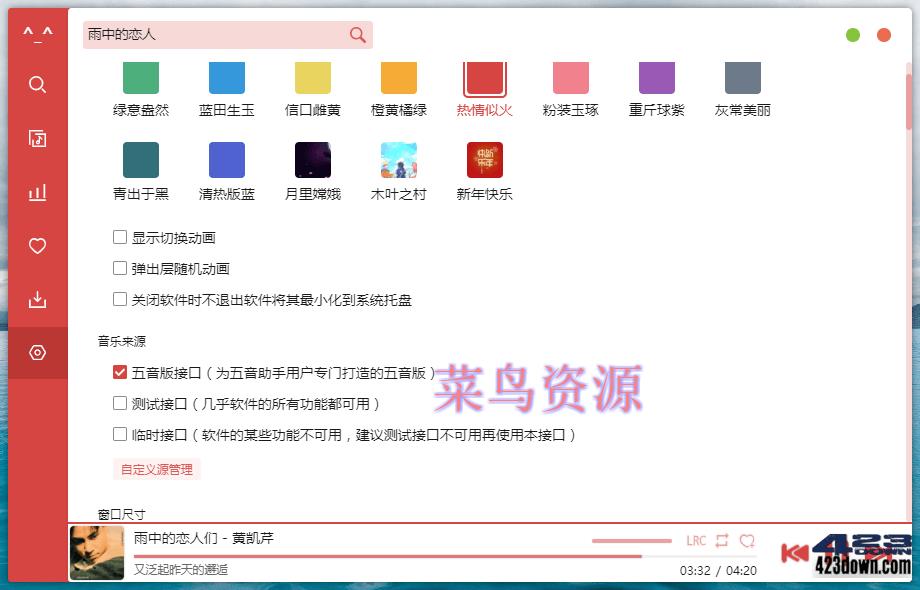Select the search icon in the sidebar

tap(37, 84)
